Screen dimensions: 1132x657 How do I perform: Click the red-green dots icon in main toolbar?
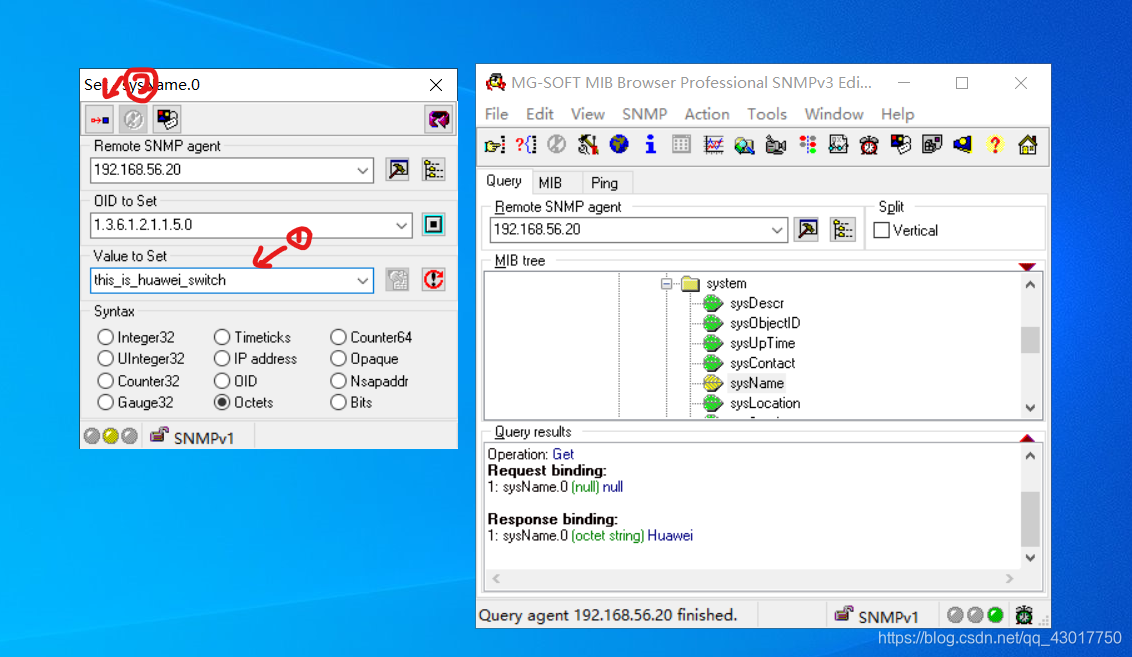coord(807,145)
